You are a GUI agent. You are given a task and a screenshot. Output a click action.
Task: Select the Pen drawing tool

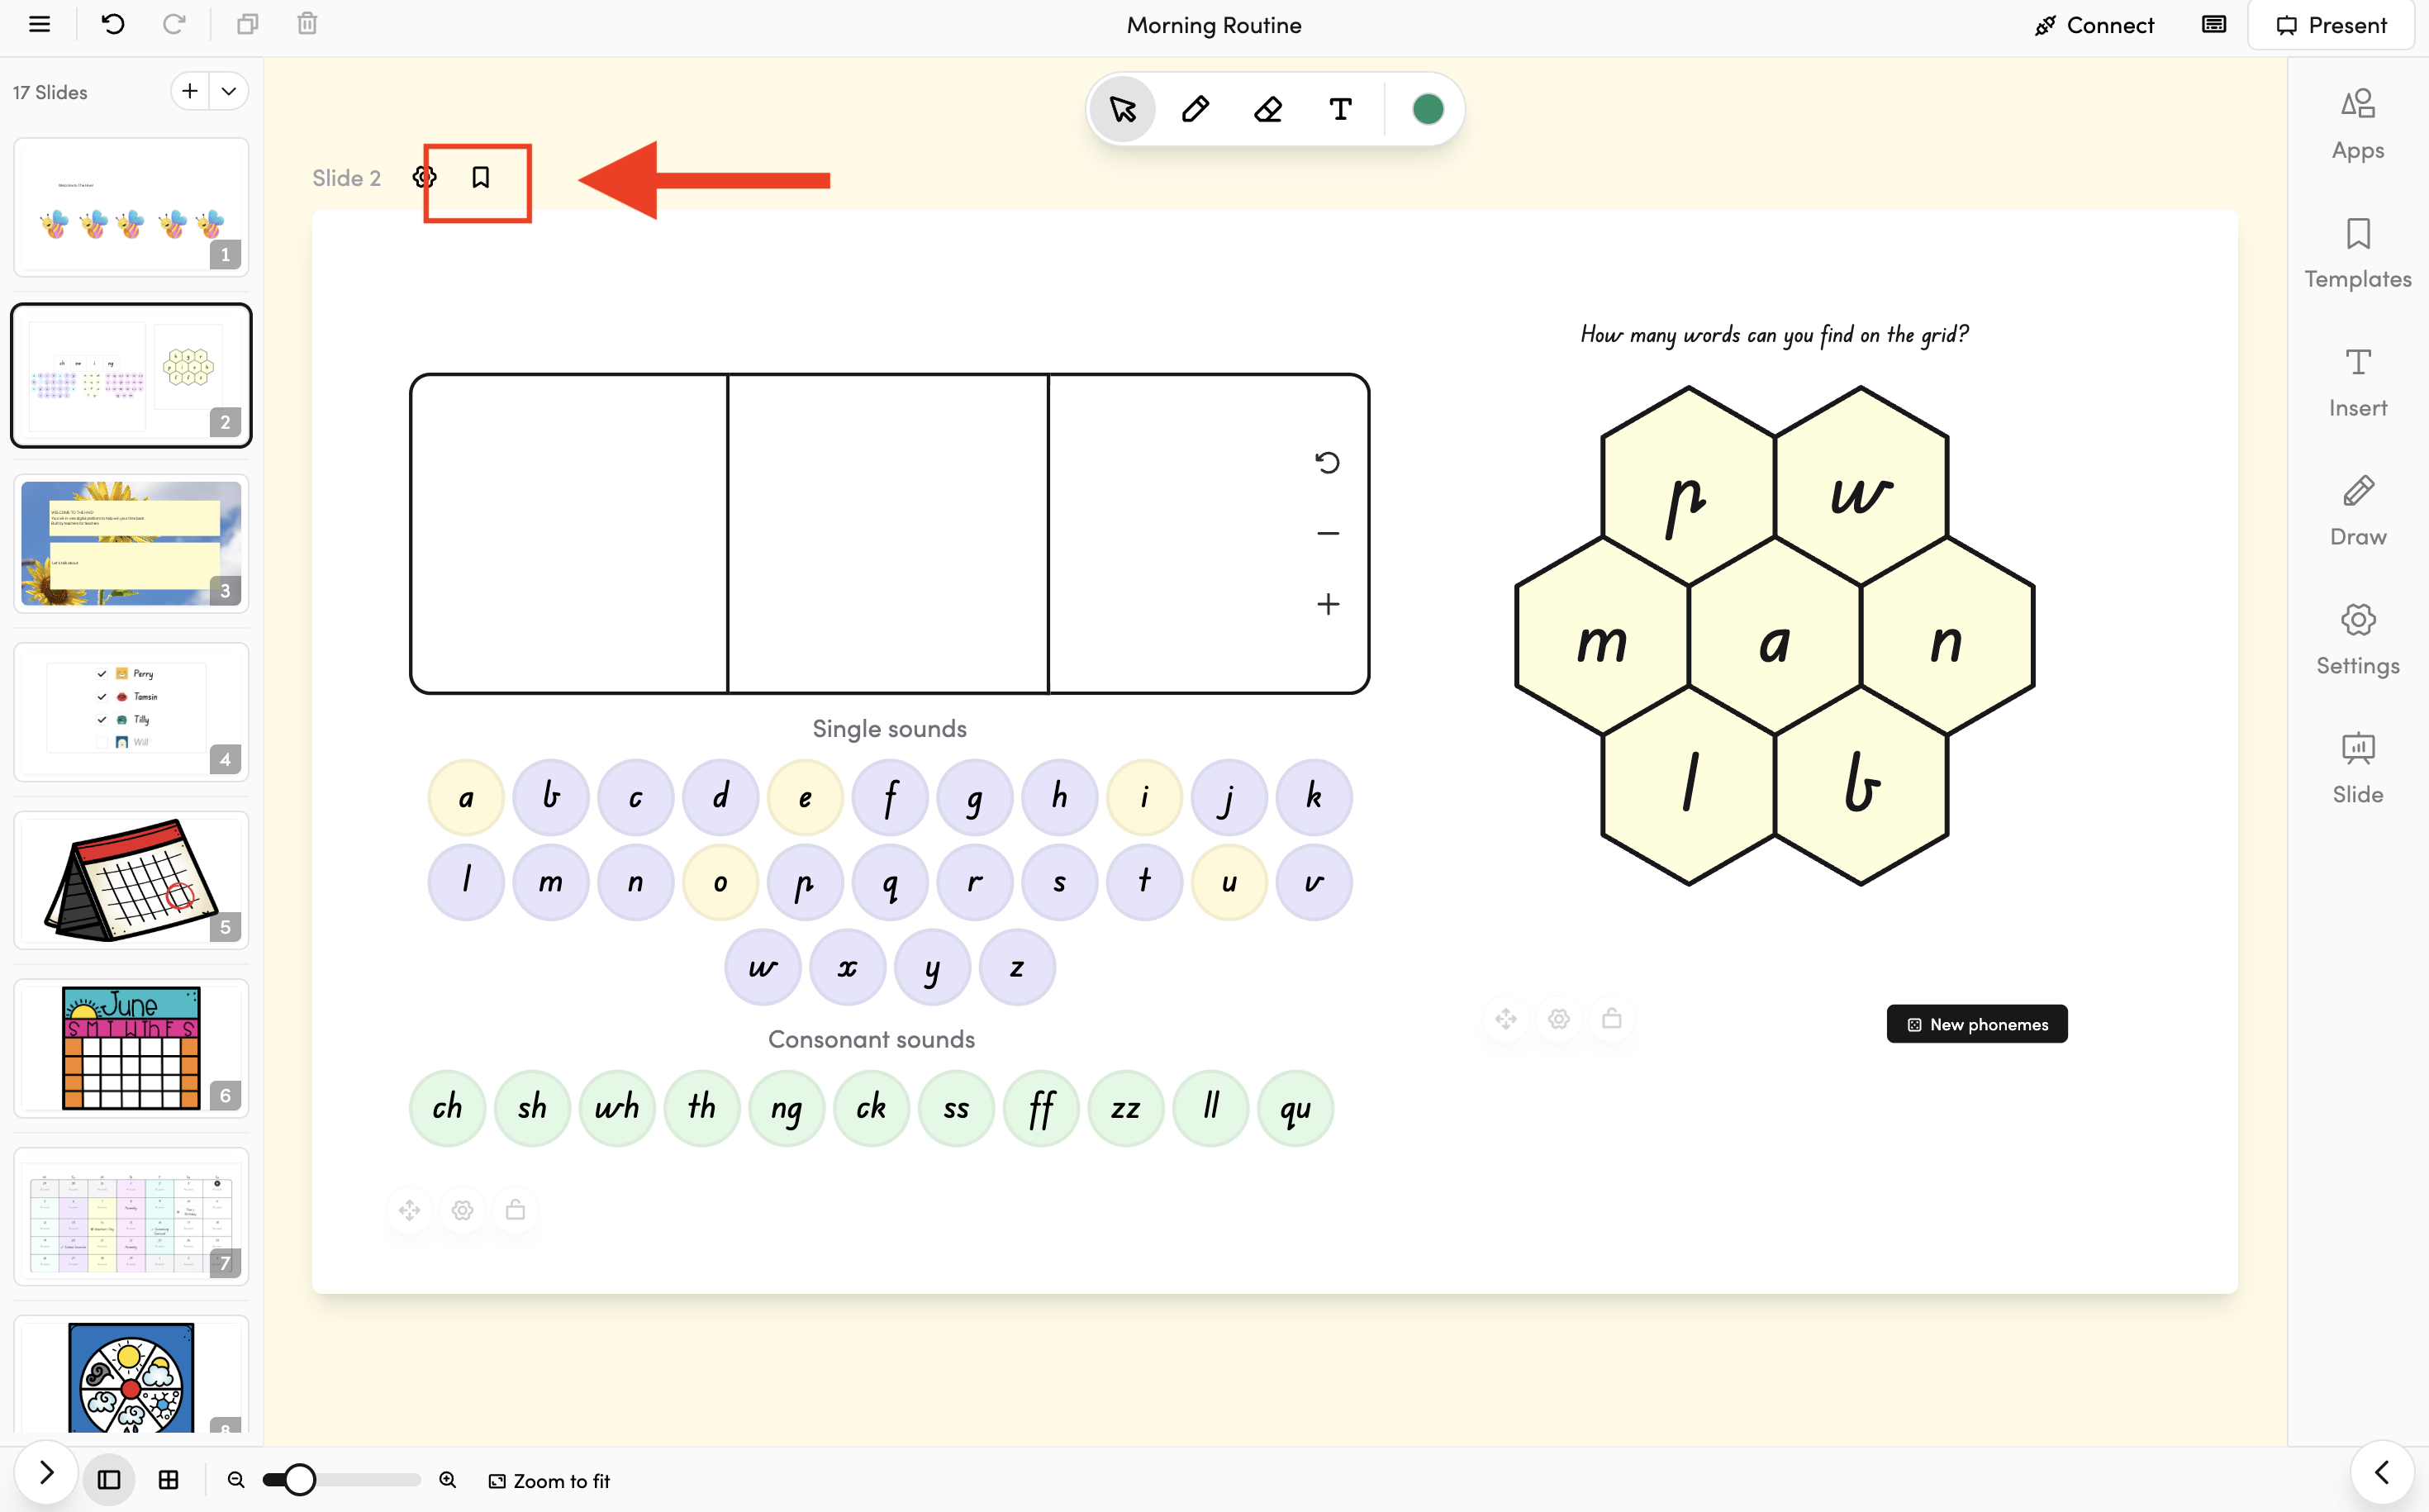click(1195, 109)
